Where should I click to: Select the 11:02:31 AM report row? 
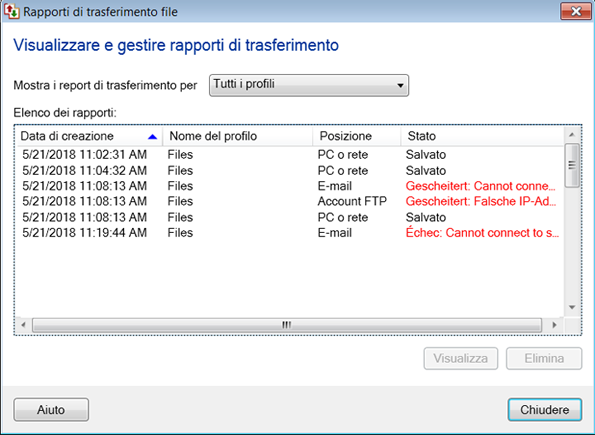(x=290, y=154)
